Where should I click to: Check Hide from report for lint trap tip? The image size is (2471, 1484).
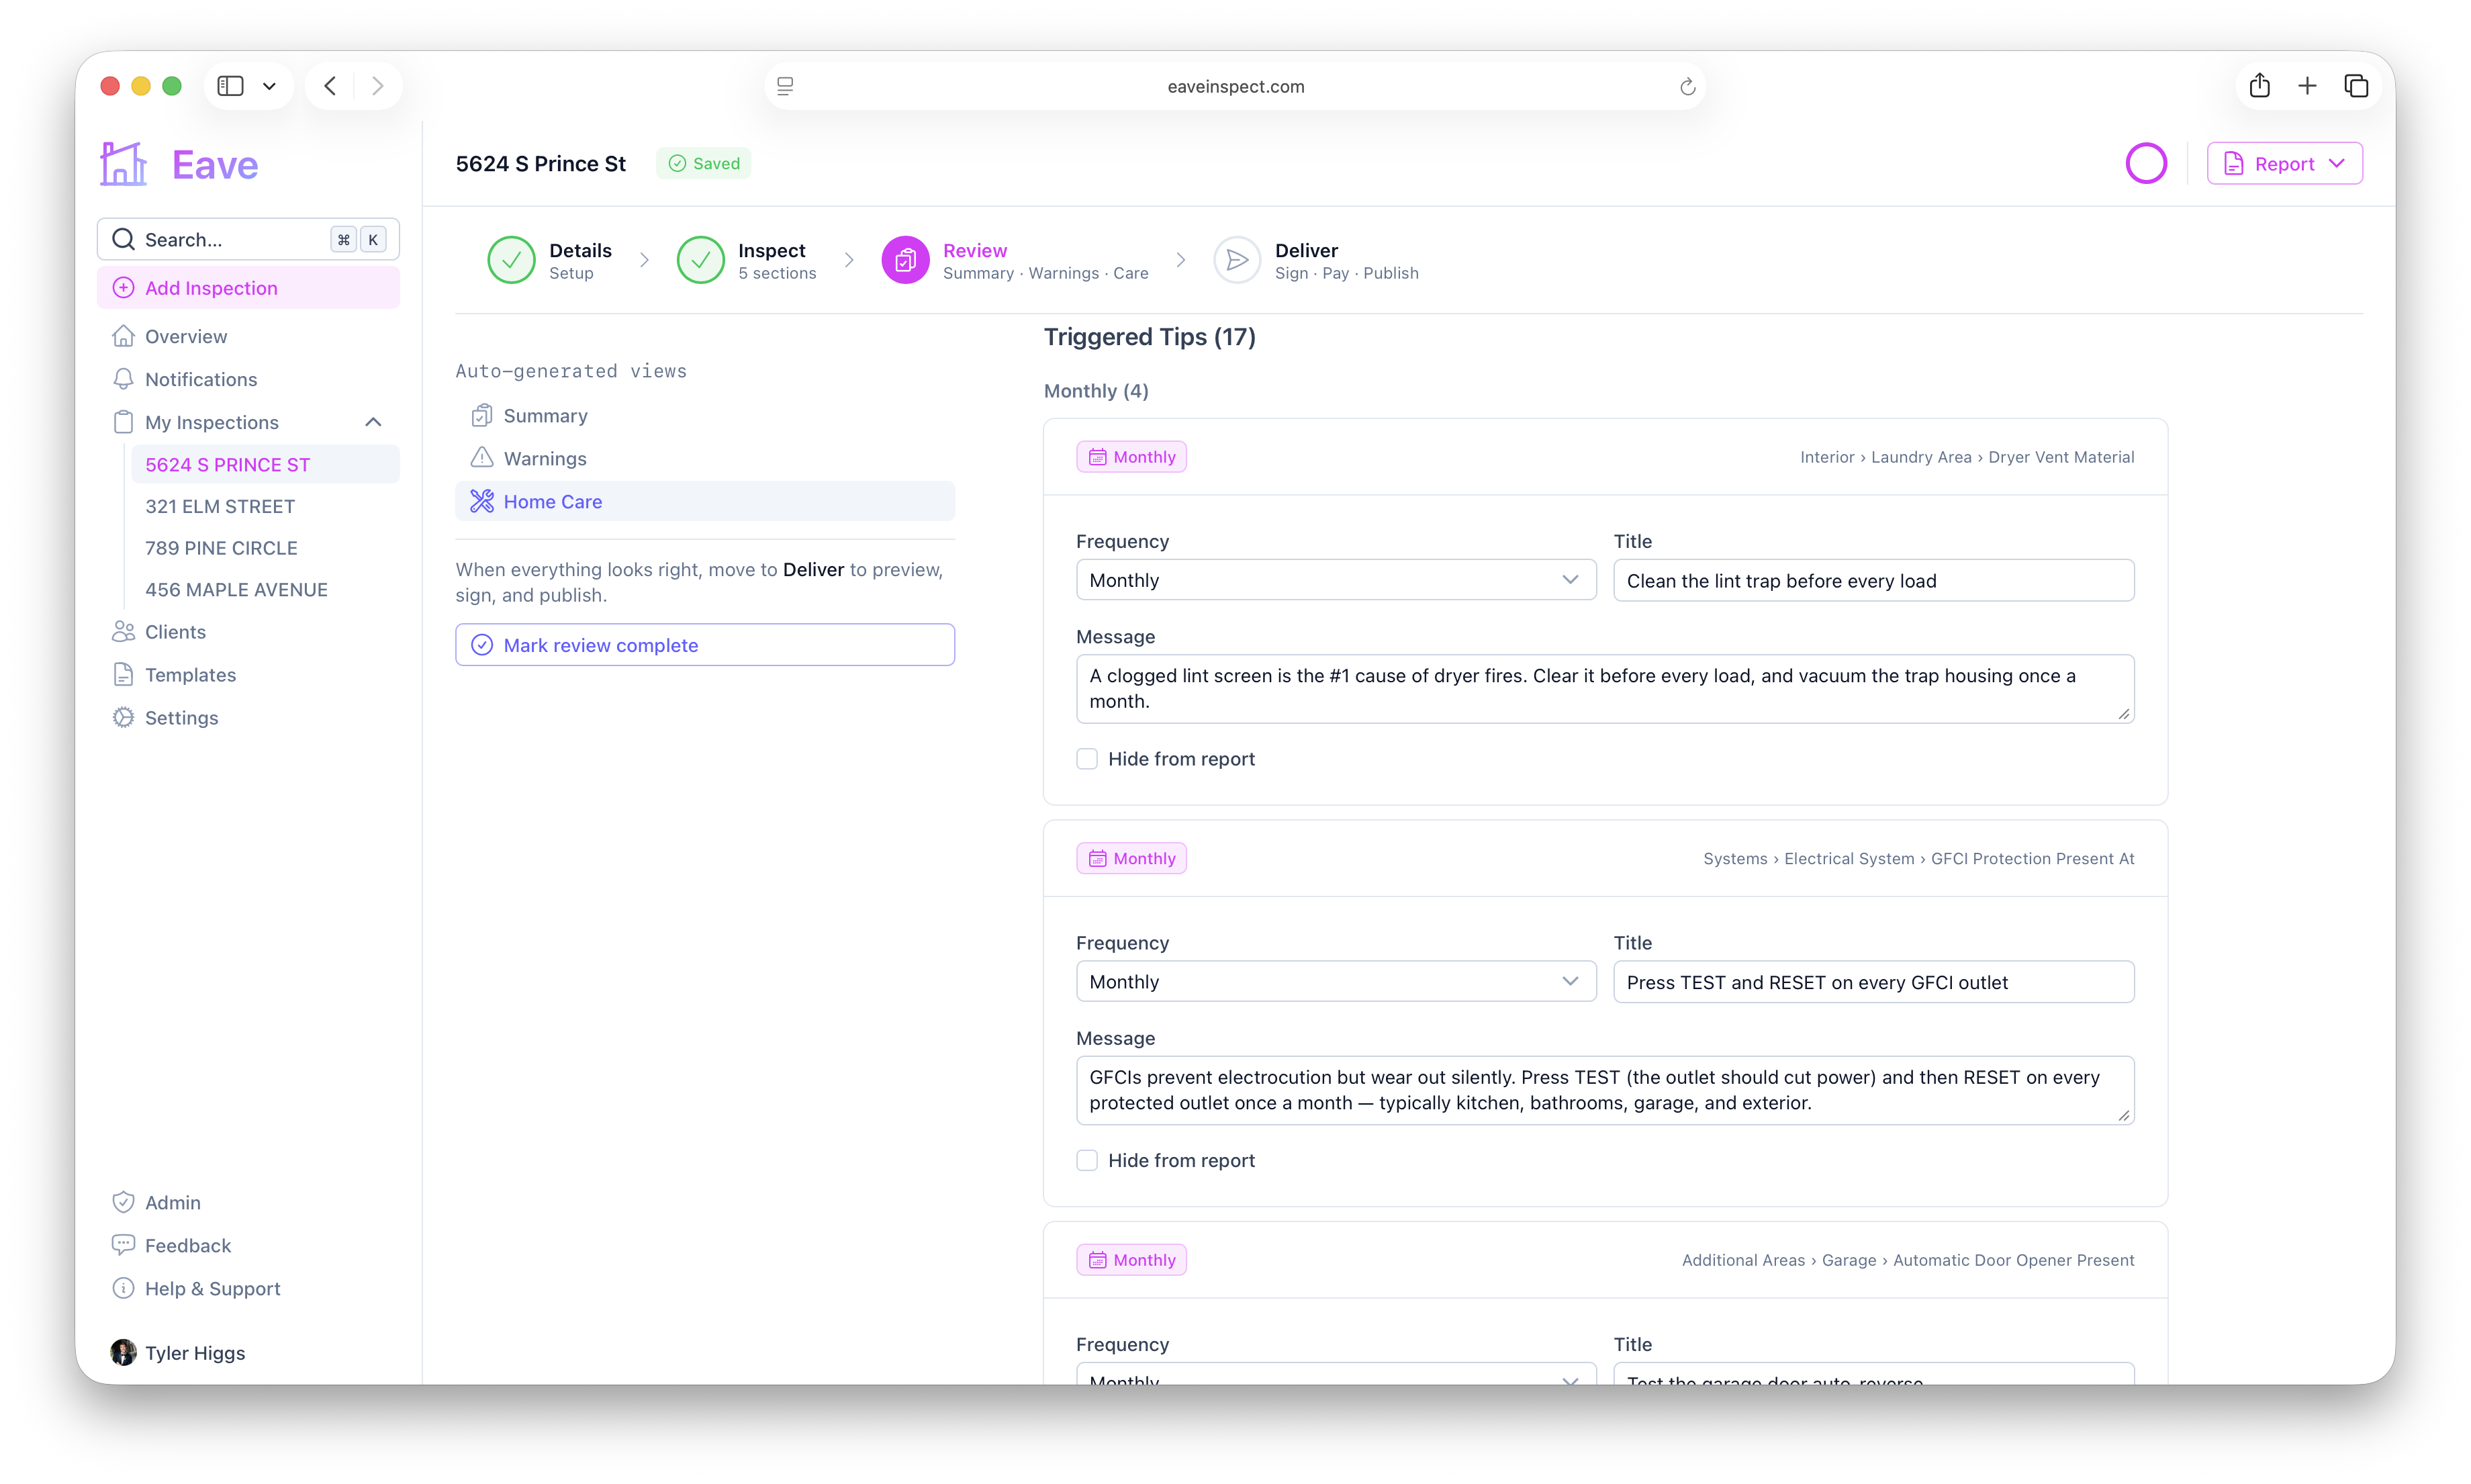pos(1087,759)
